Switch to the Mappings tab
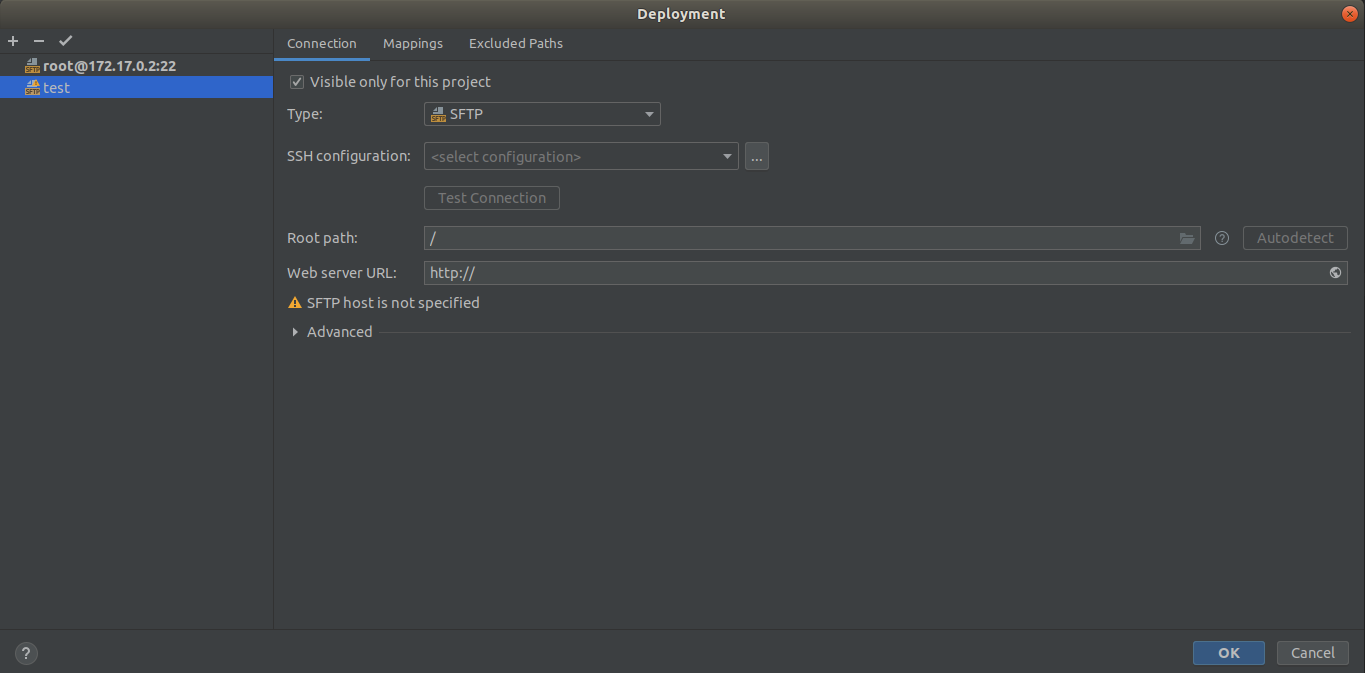The image size is (1365, 673). (413, 43)
